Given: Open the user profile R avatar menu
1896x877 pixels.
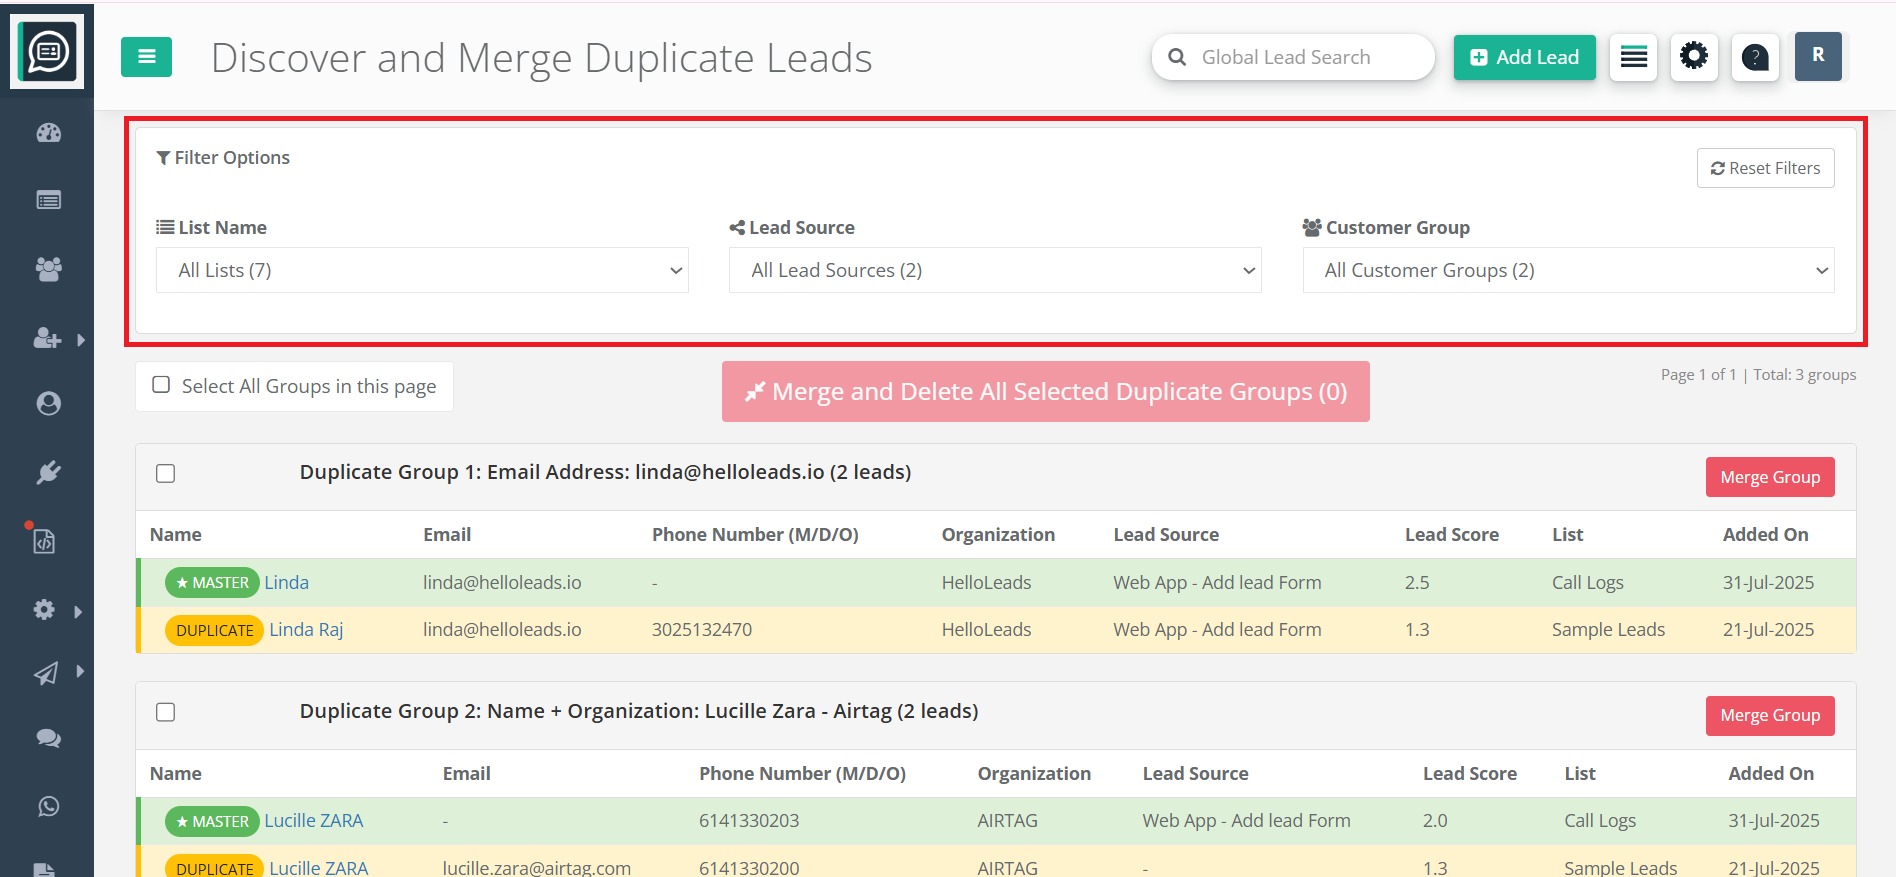Looking at the screenshot, I should point(1817,56).
